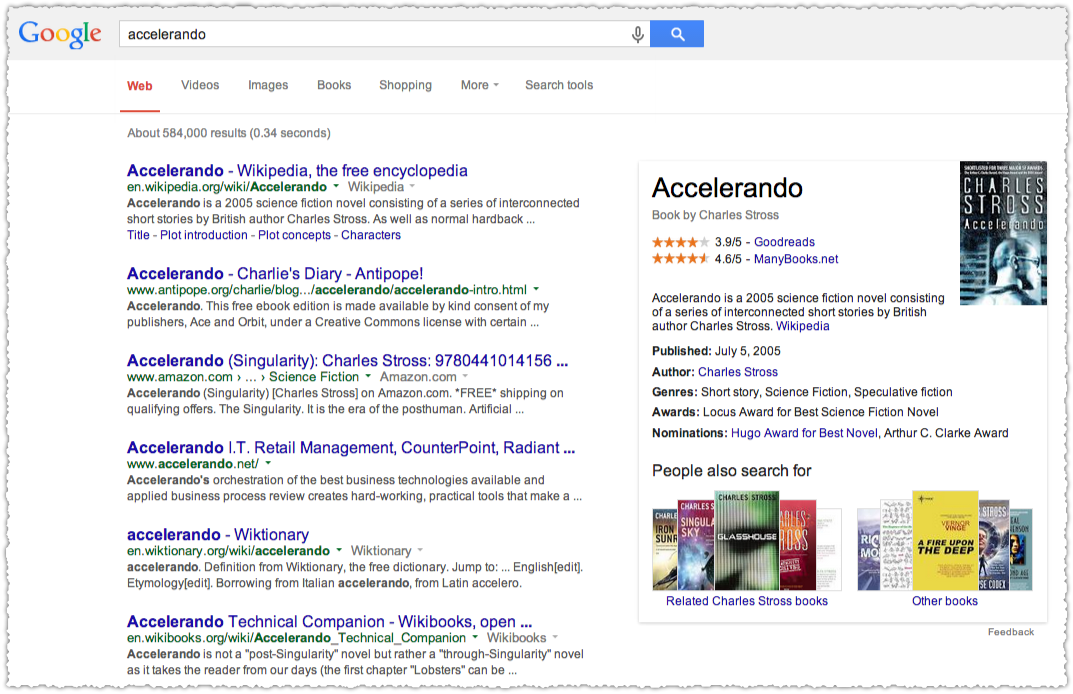Click the Published: July 5, 2005 line
Image resolution: width=1073 pixels, height=694 pixels.
716,351
